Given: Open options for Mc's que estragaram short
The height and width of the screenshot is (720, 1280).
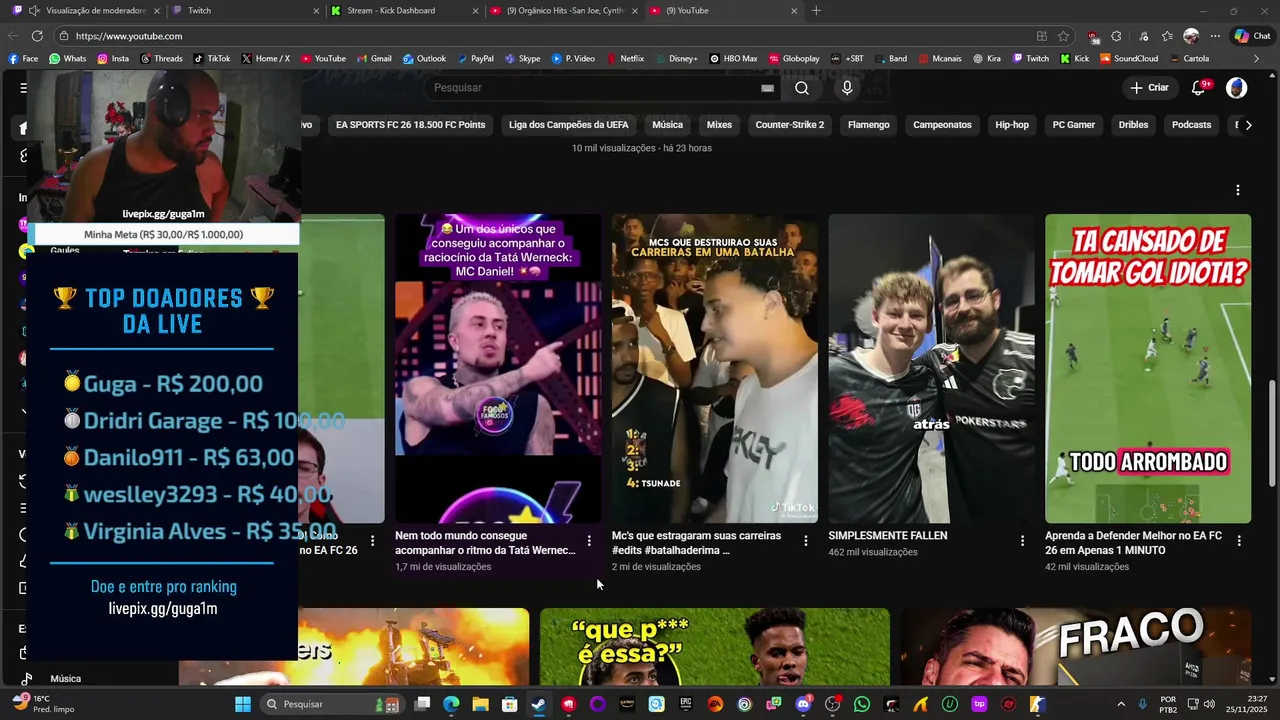Looking at the screenshot, I should [806, 541].
